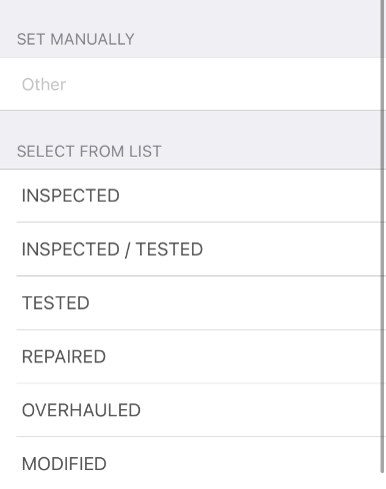
Task: Mark the item as MODIFIED
Action: point(191,463)
